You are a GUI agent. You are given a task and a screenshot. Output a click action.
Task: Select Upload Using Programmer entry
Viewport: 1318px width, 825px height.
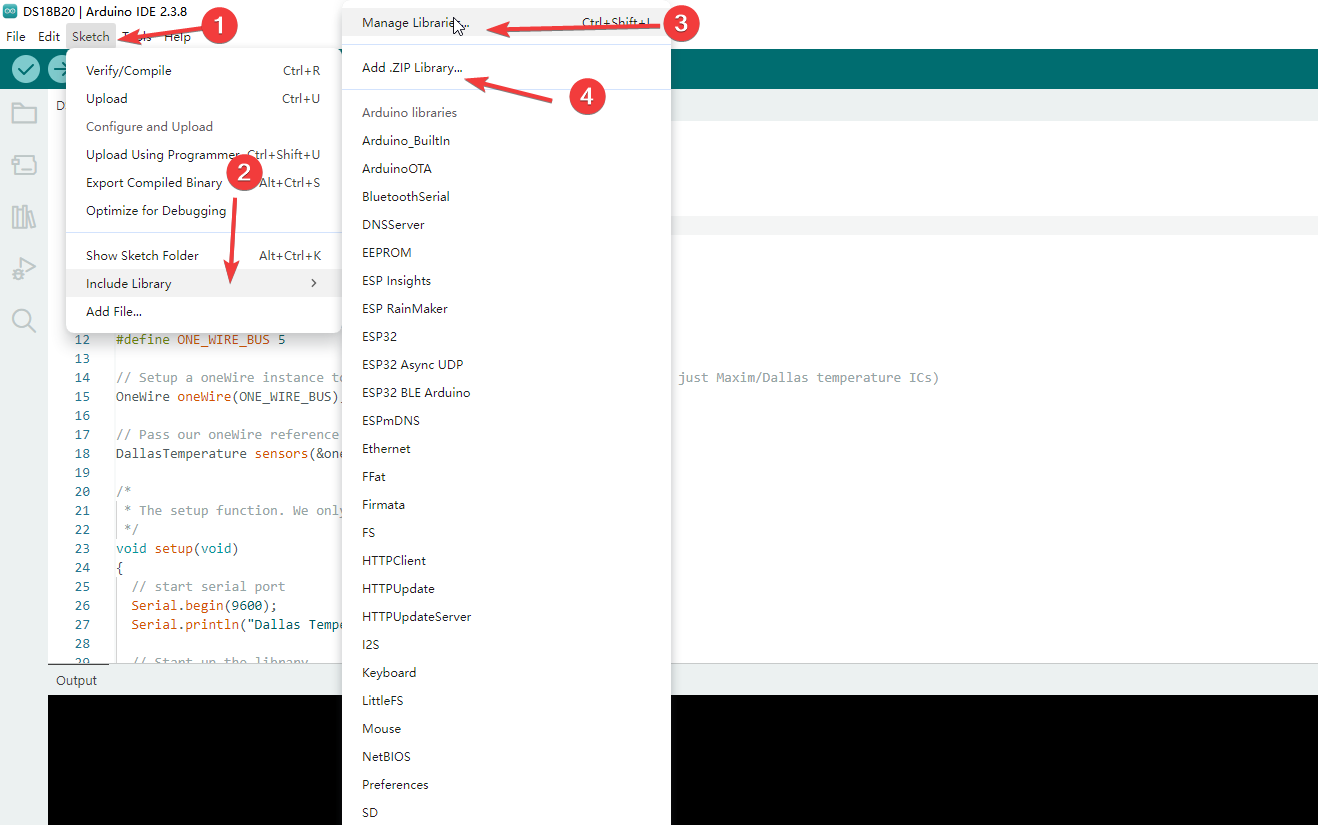[x=203, y=155]
